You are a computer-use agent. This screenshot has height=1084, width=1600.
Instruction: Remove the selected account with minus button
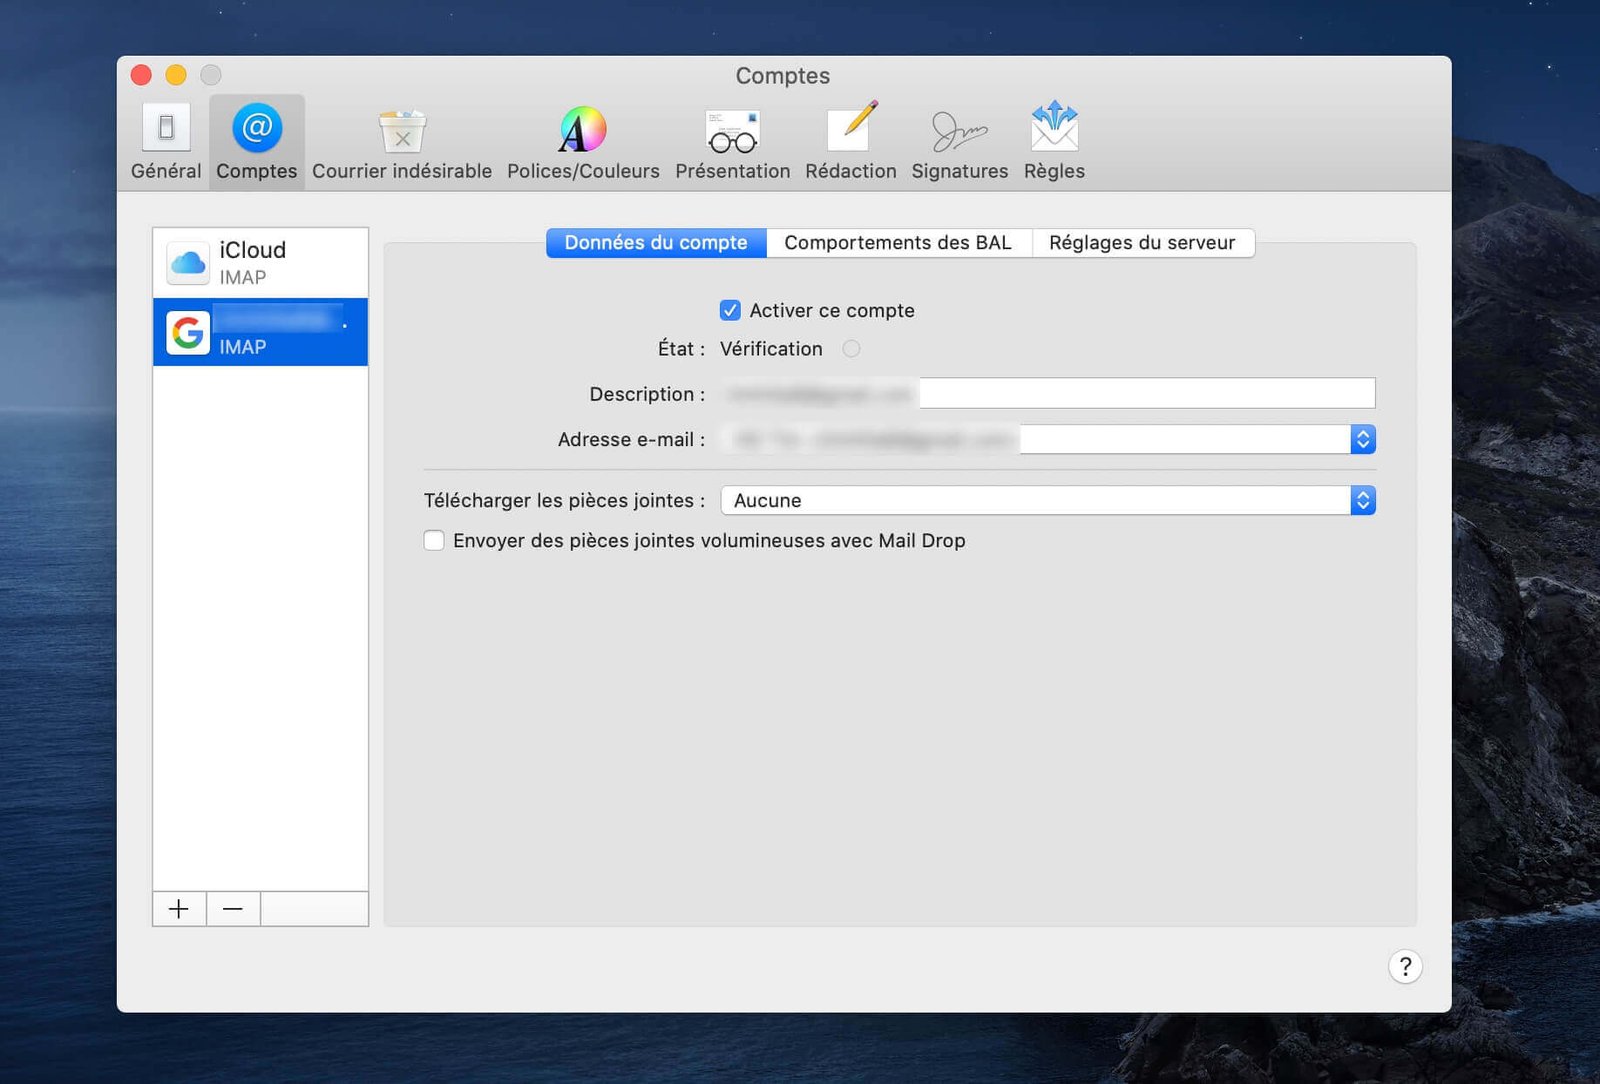coord(233,909)
